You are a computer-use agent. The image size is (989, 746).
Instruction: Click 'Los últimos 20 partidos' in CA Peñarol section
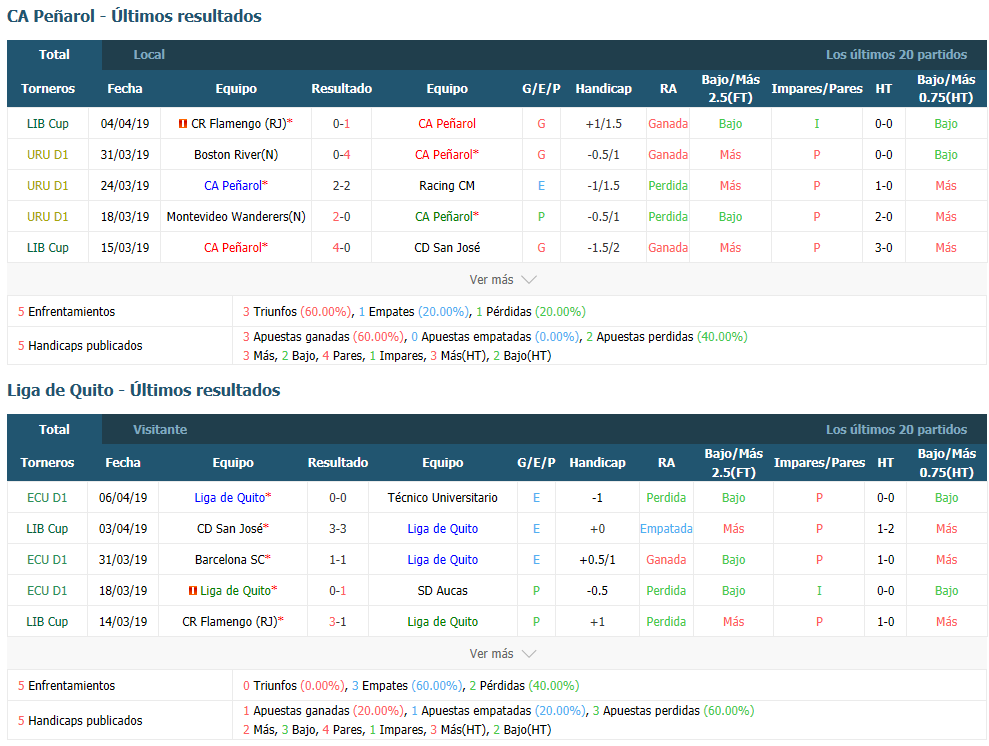896,55
